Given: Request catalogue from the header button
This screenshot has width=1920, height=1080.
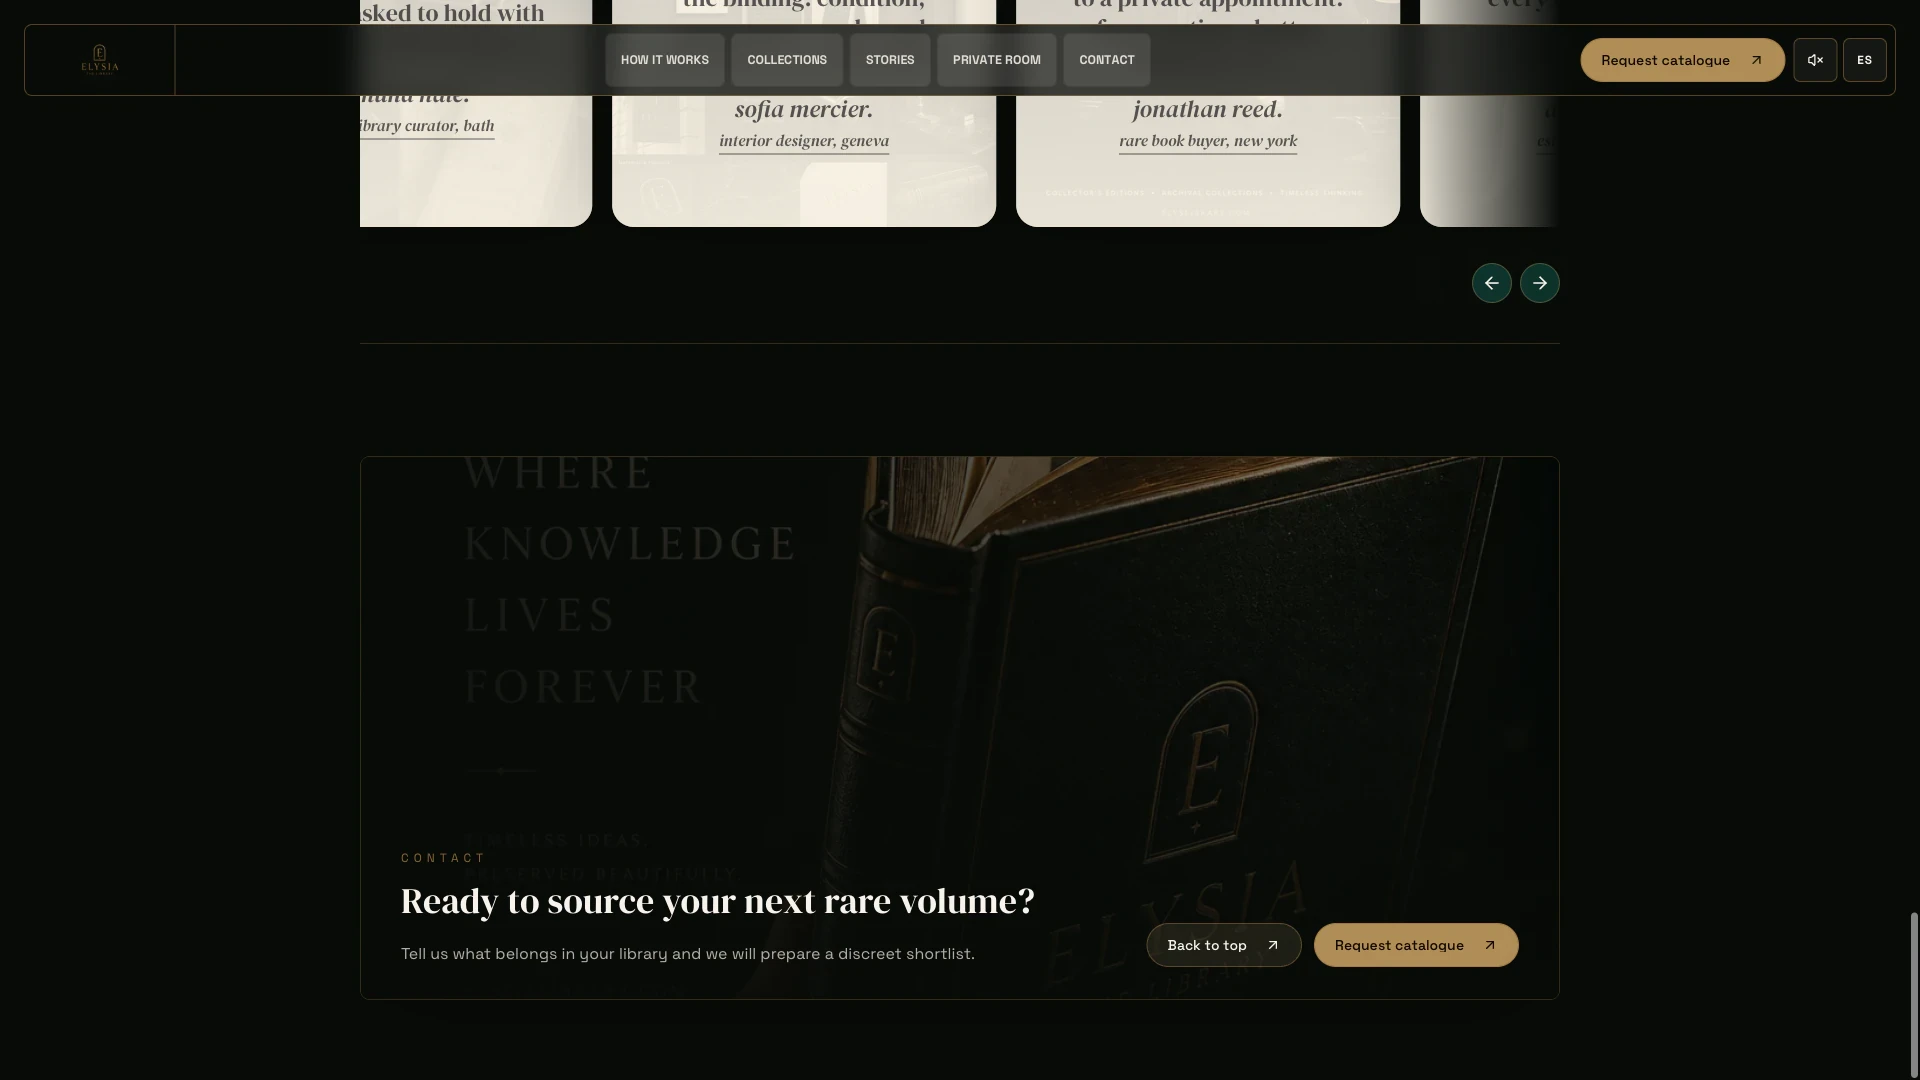Looking at the screenshot, I should click(1683, 60).
